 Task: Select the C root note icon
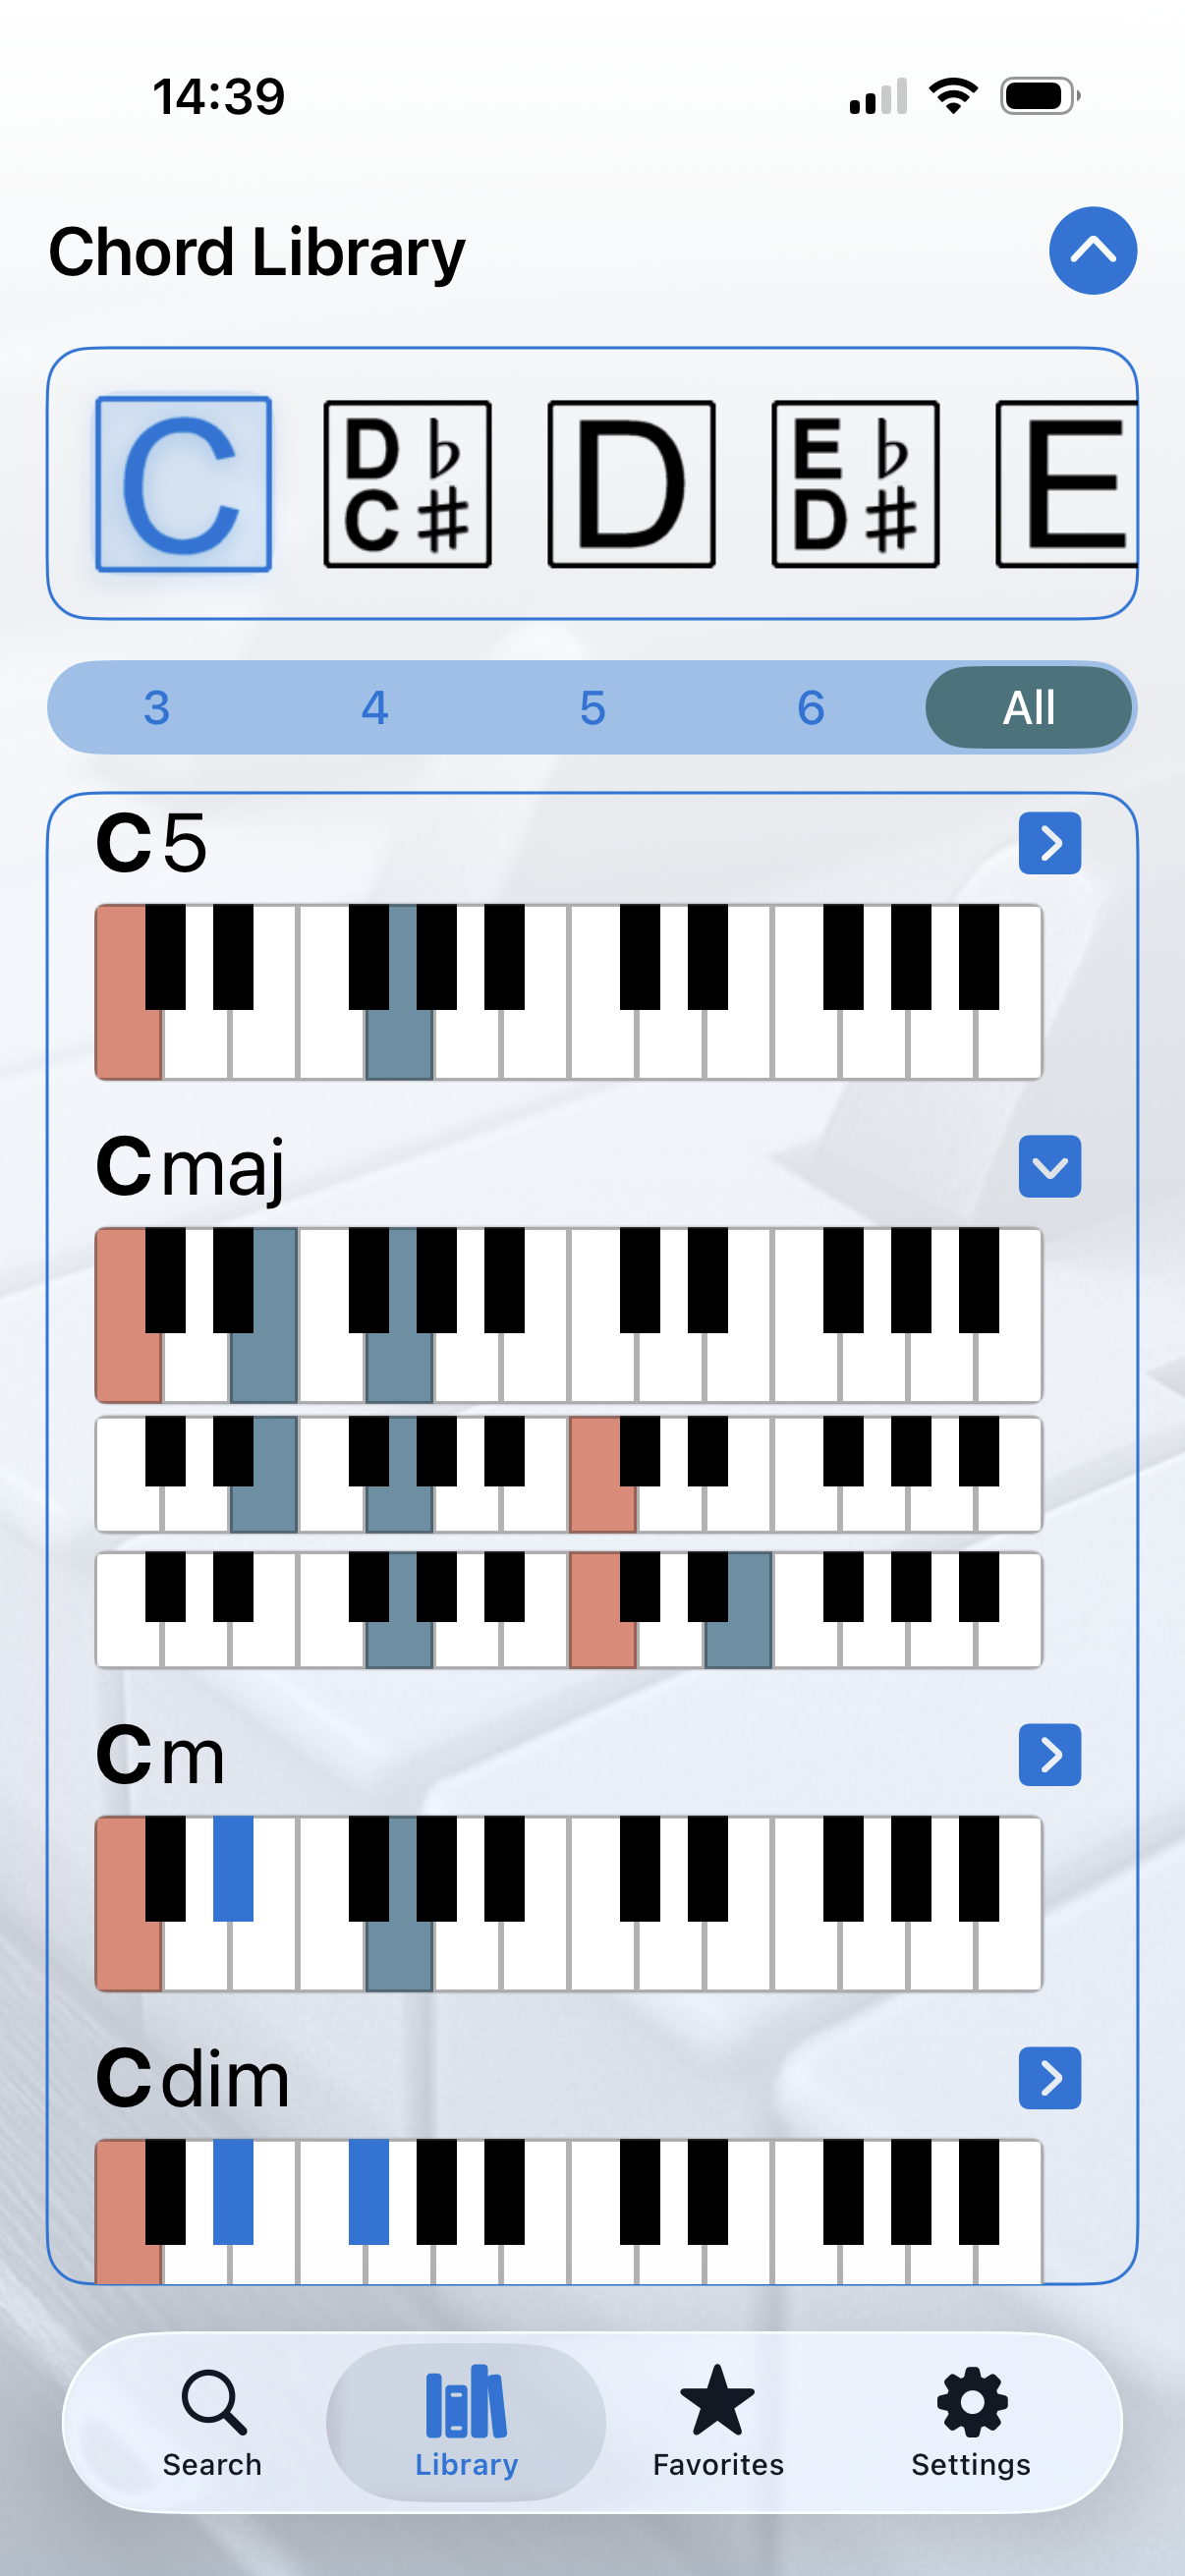pos(183,484)
